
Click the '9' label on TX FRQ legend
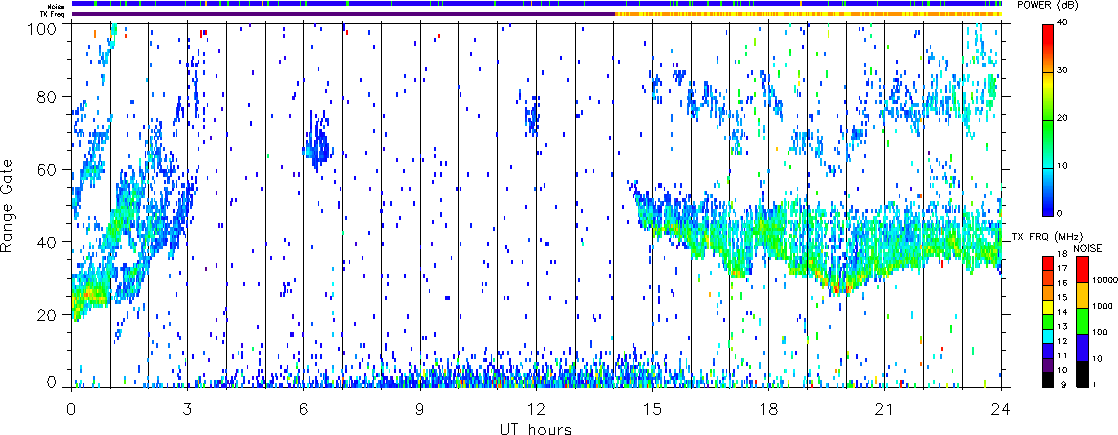1063,386
